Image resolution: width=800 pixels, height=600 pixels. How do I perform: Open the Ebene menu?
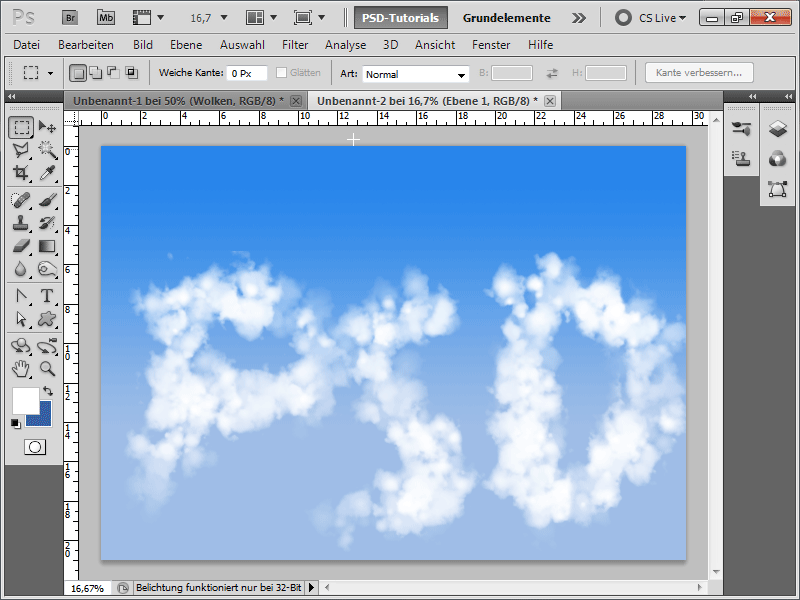[x=186, y=45]
